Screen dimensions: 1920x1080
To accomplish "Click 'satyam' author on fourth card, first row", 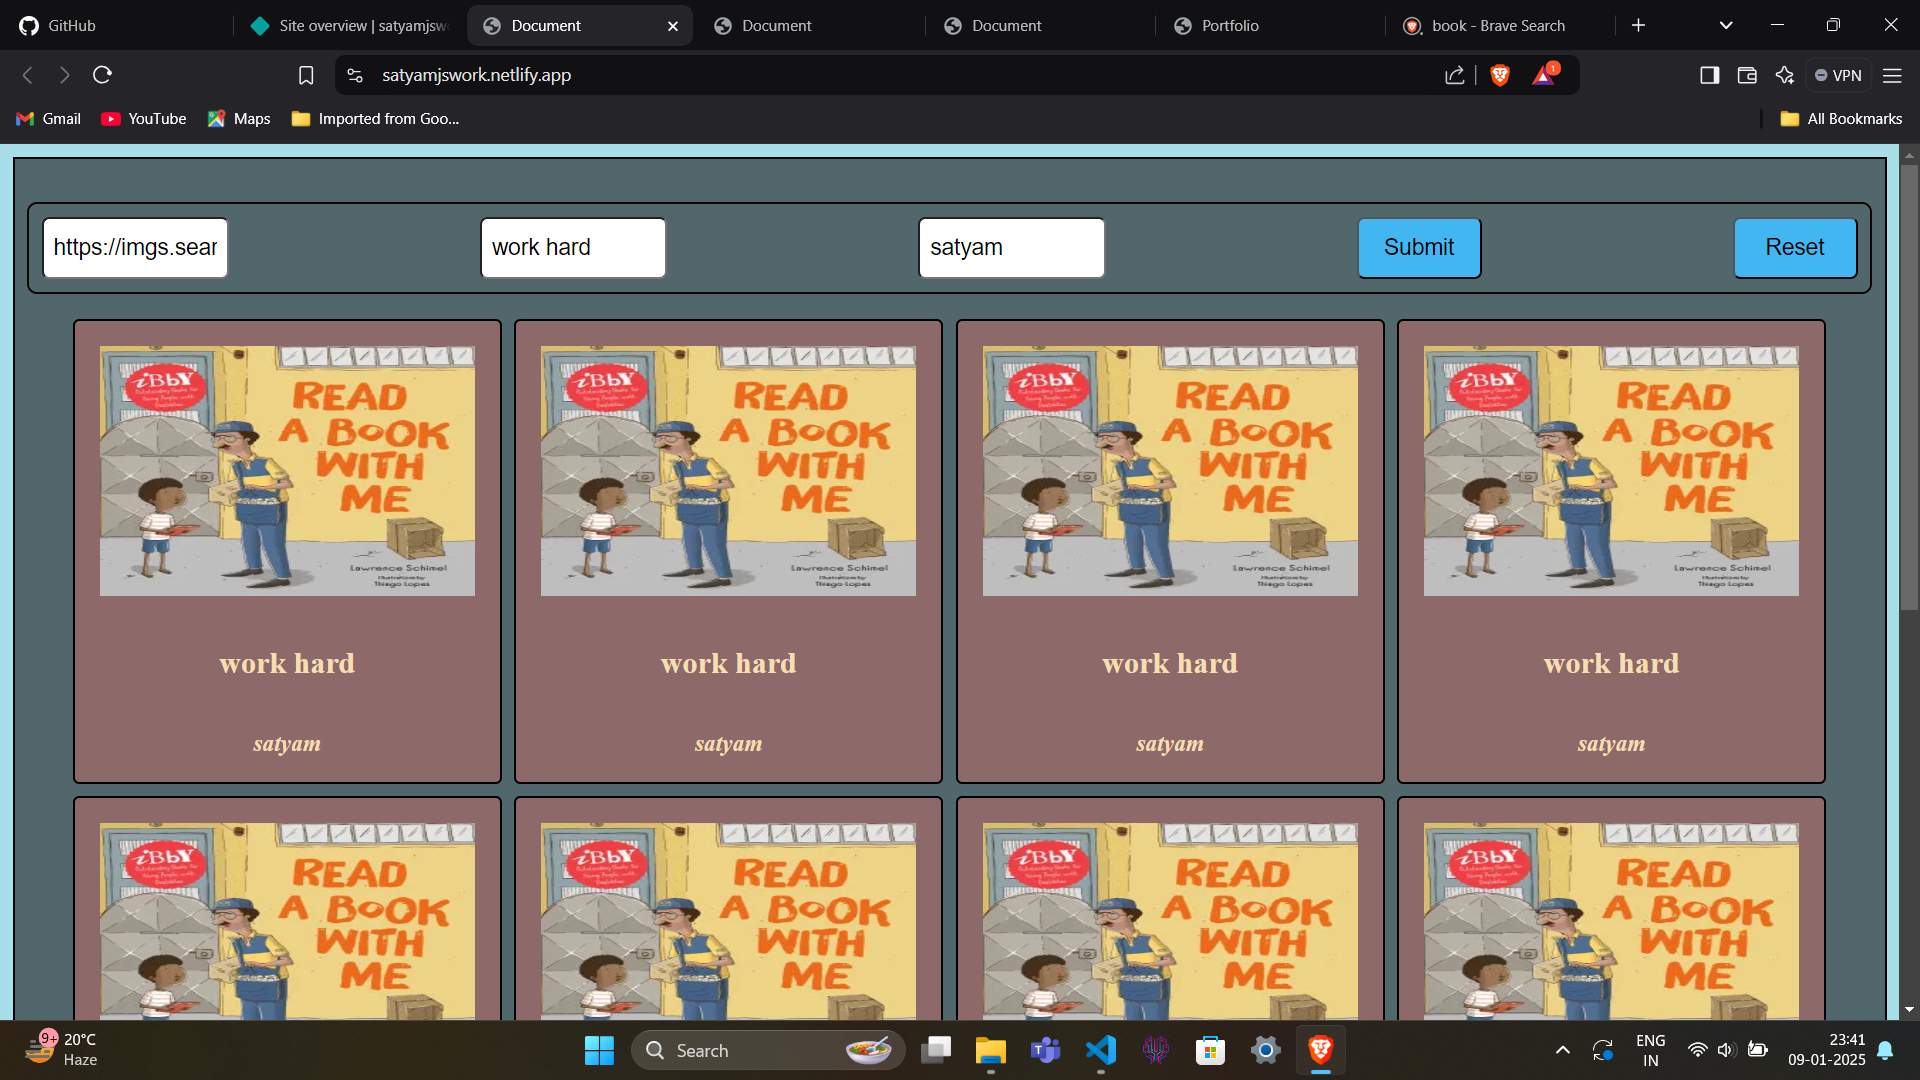I will click(x=1611, y=744).
